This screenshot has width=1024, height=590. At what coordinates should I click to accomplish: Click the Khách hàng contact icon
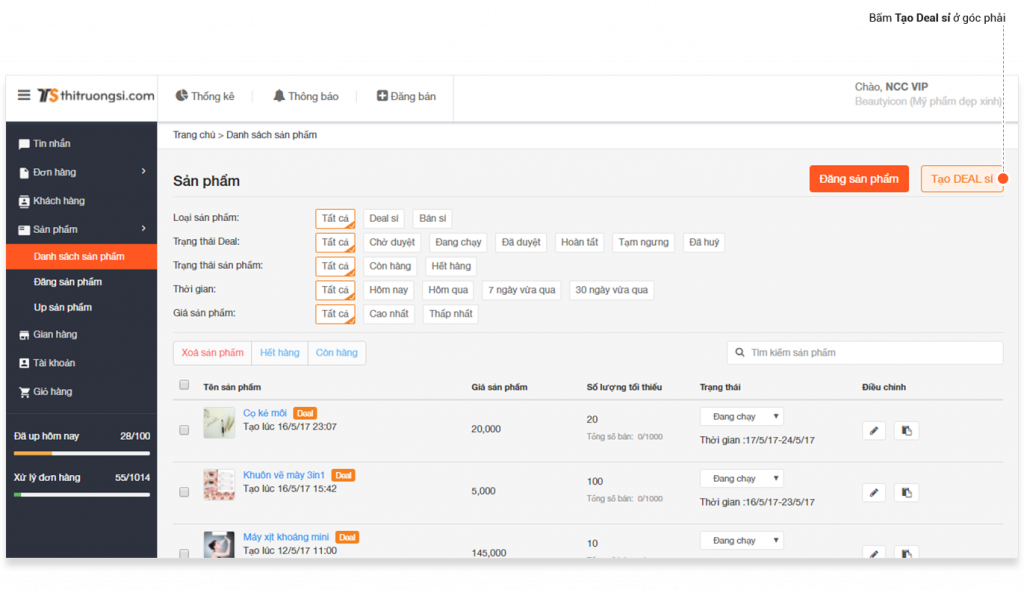[24, 201]
